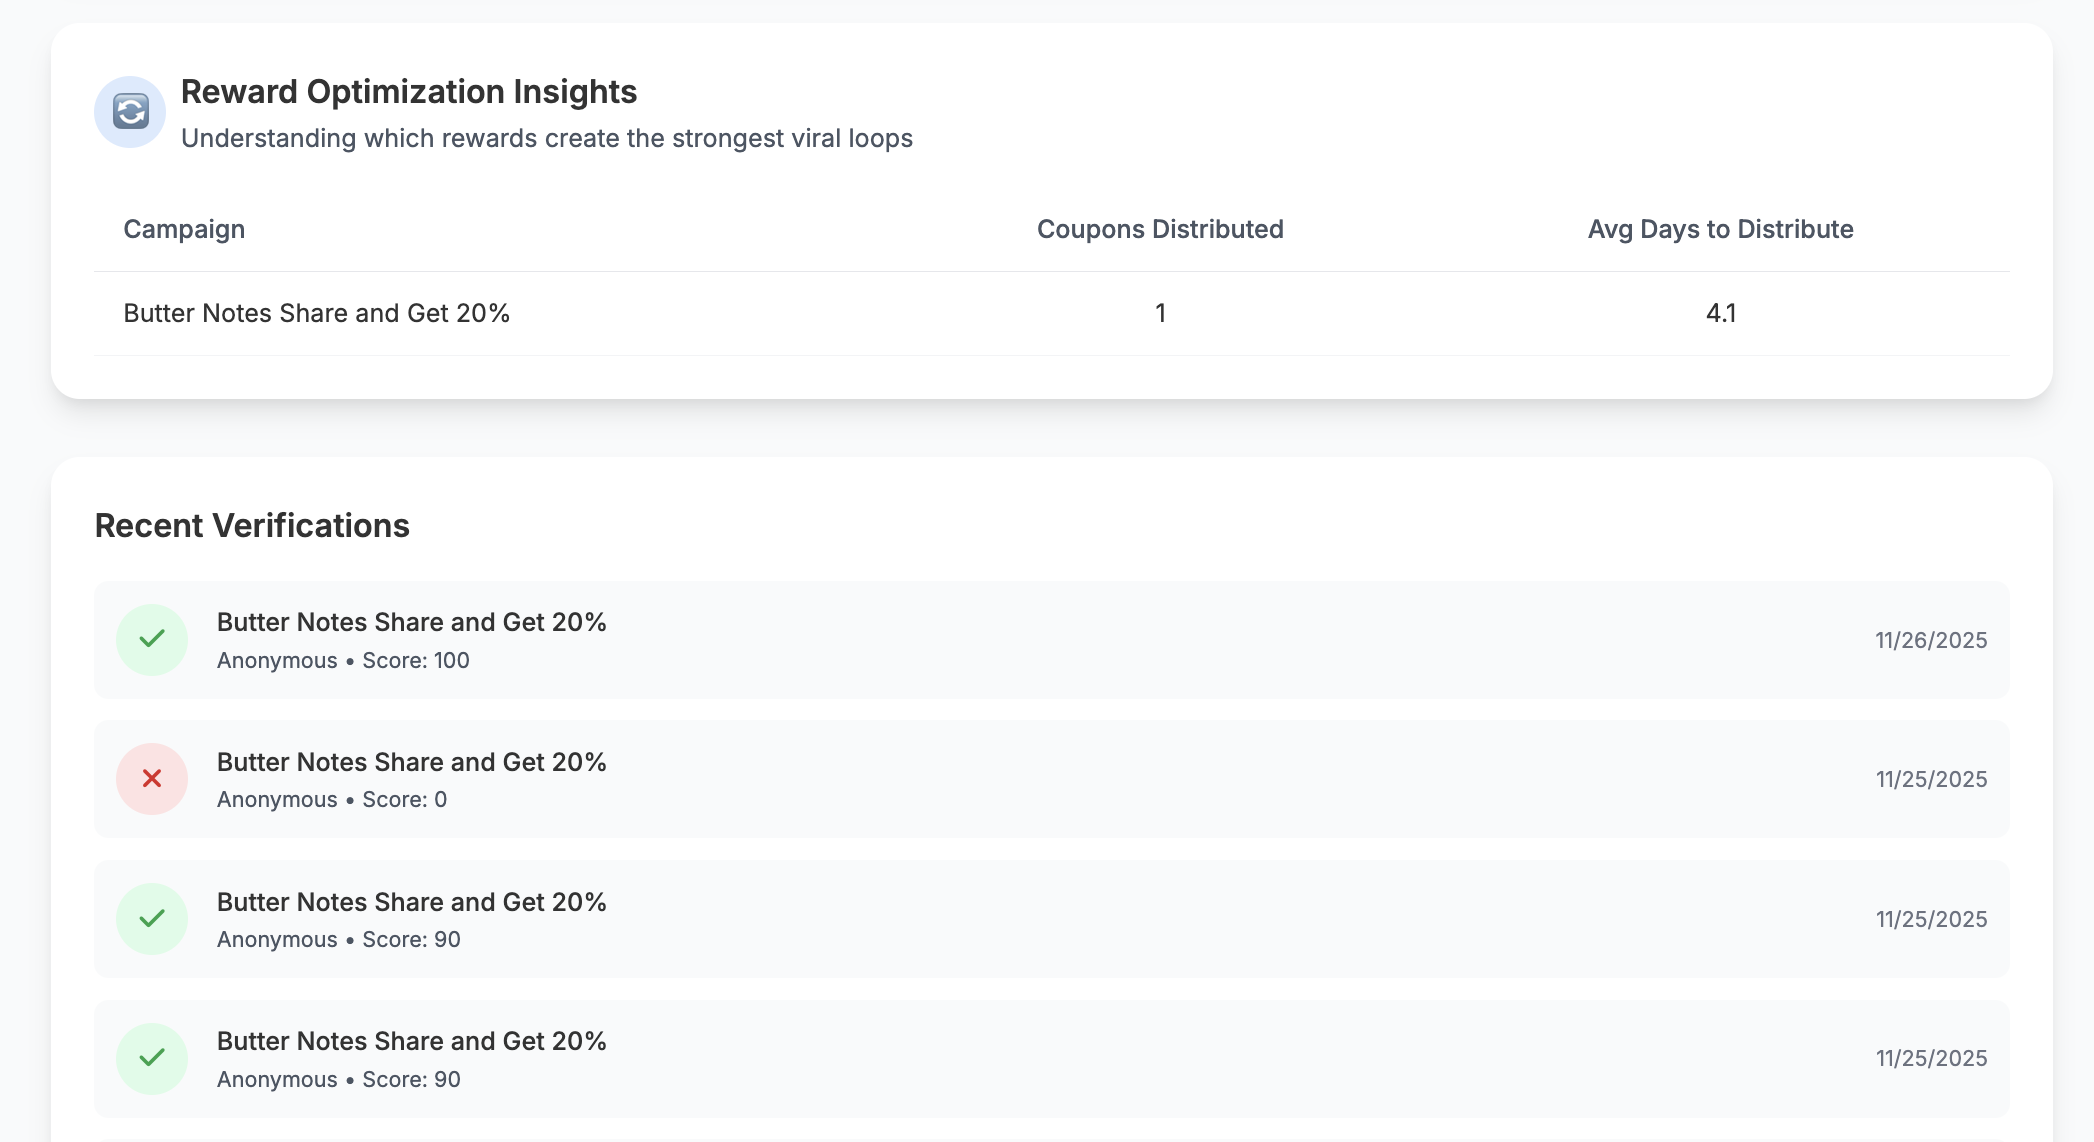Screen dimensions: 2094x1142
Task: Click the refresh icon beside Reward Optimization Insights
Action: click(x=130, y=112)
